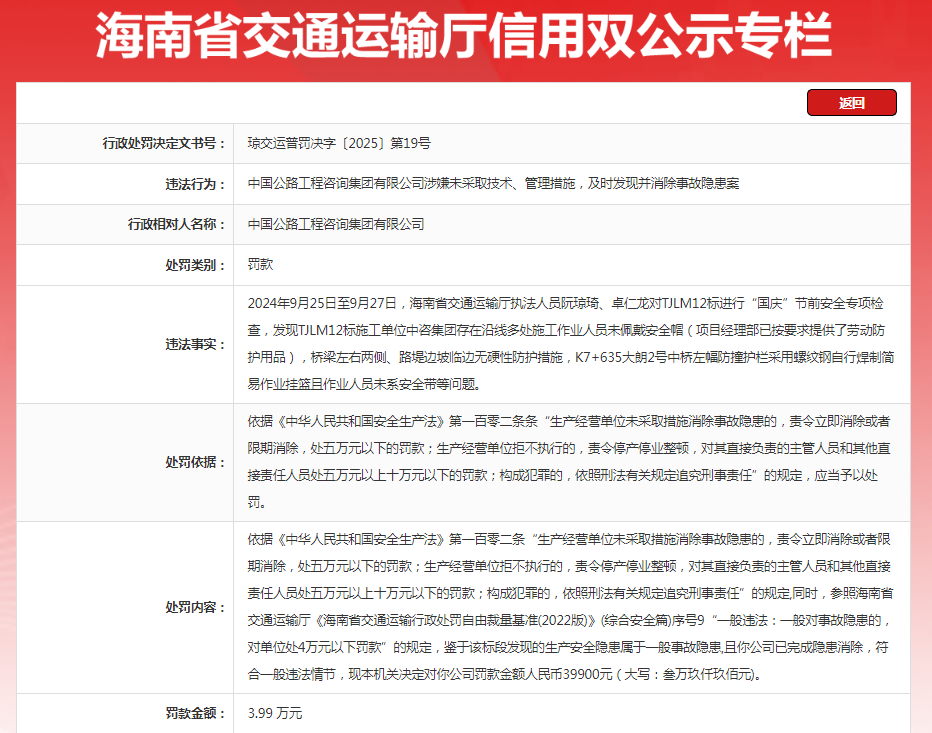Click the 处罚类别 row label

point(191,265)
